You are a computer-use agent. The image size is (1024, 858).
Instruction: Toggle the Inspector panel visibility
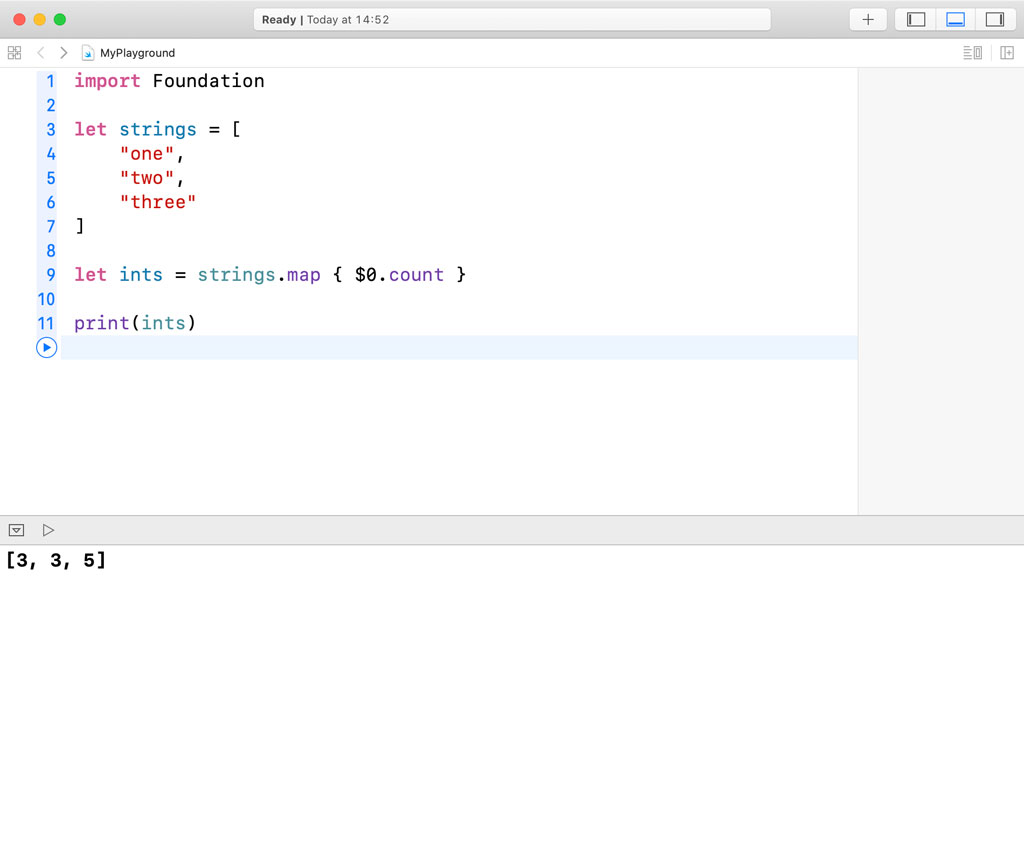996,19
